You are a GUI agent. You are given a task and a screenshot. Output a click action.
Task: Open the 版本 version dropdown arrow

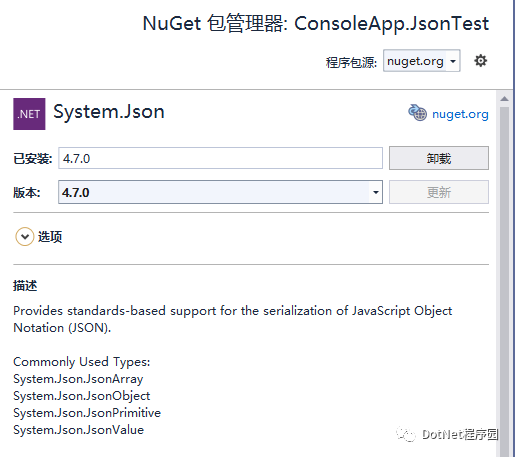[x=376, y=192]
